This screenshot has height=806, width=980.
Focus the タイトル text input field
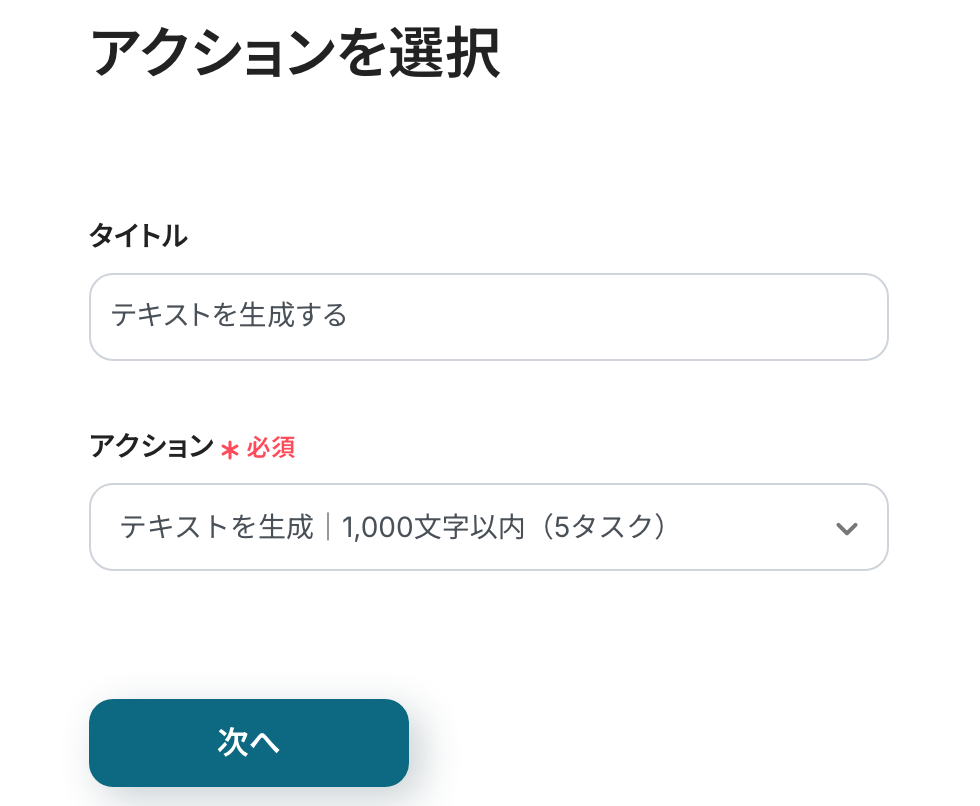pyautogui.click(x=488, y=317)
